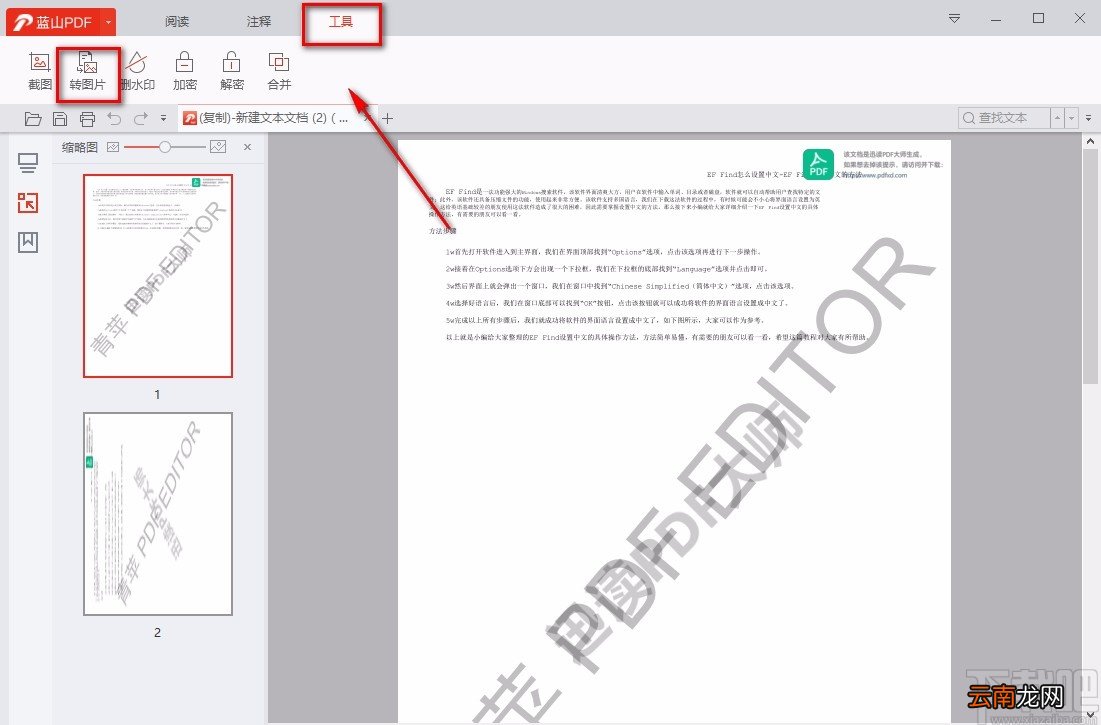The height and width of the screenshot is (725, 1101).
Task: Click the open file folder icon
Action: tap(32, 119)
